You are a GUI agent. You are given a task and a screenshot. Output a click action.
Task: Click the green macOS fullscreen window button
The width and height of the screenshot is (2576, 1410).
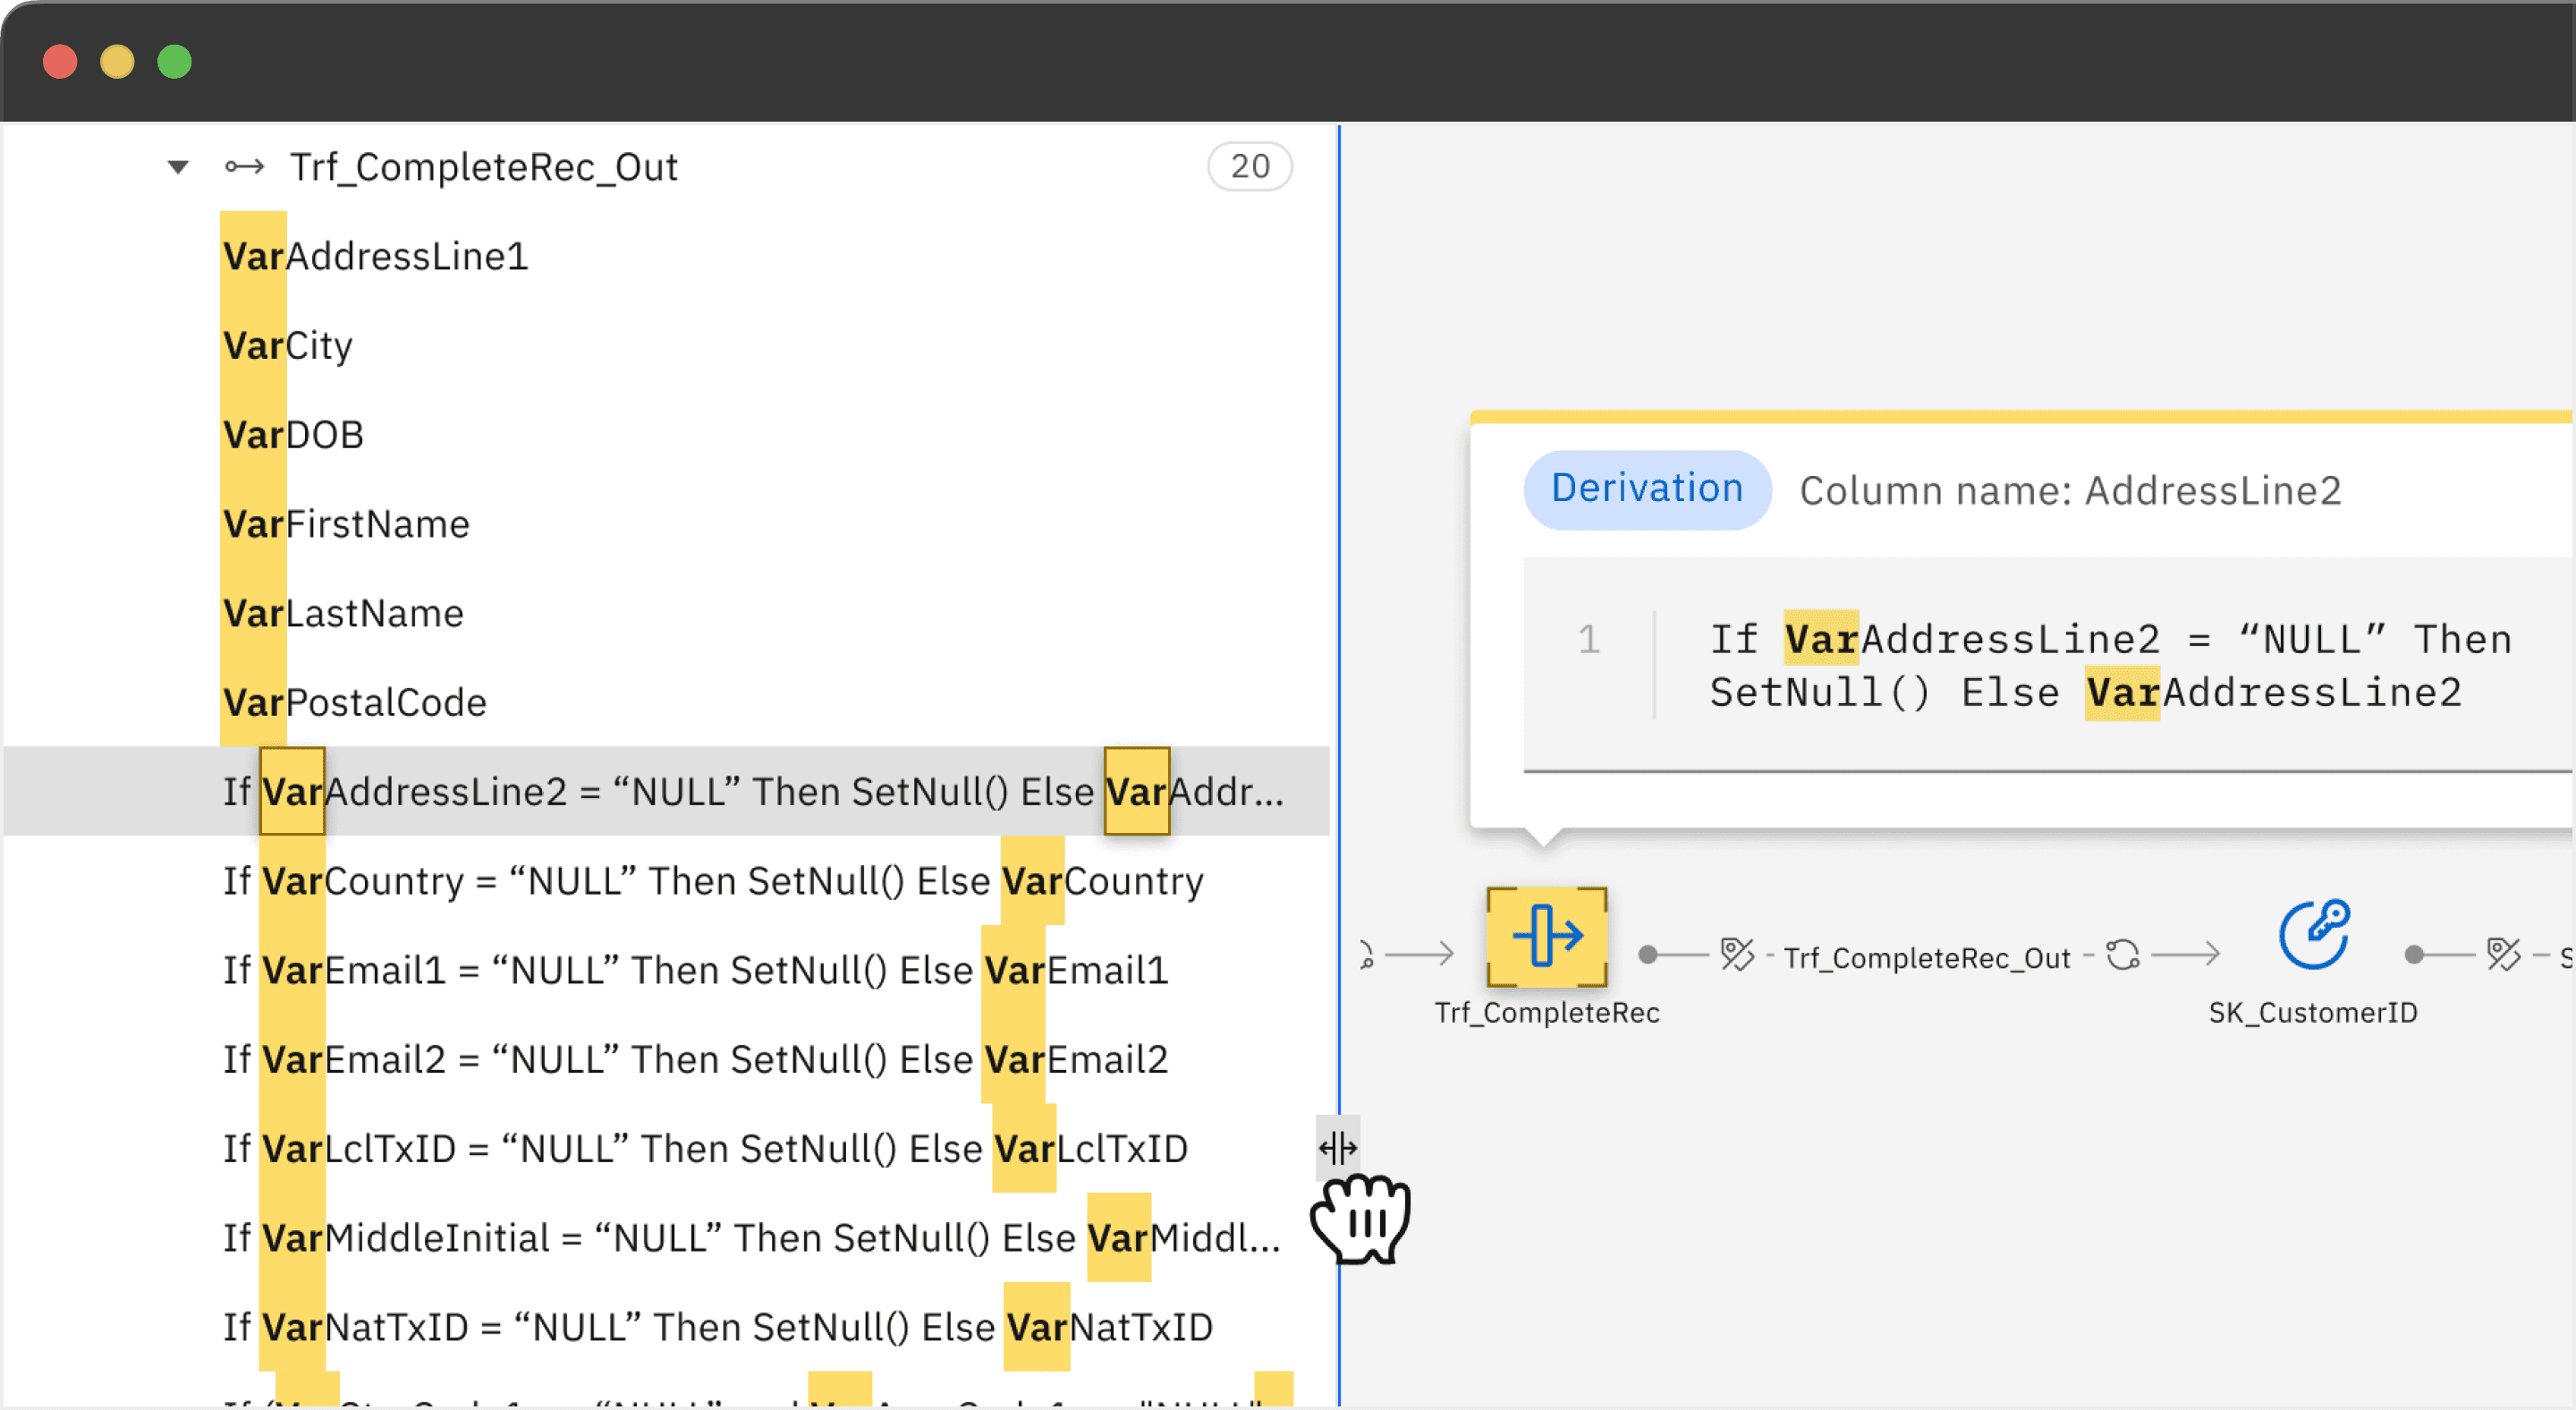(175, 62)
